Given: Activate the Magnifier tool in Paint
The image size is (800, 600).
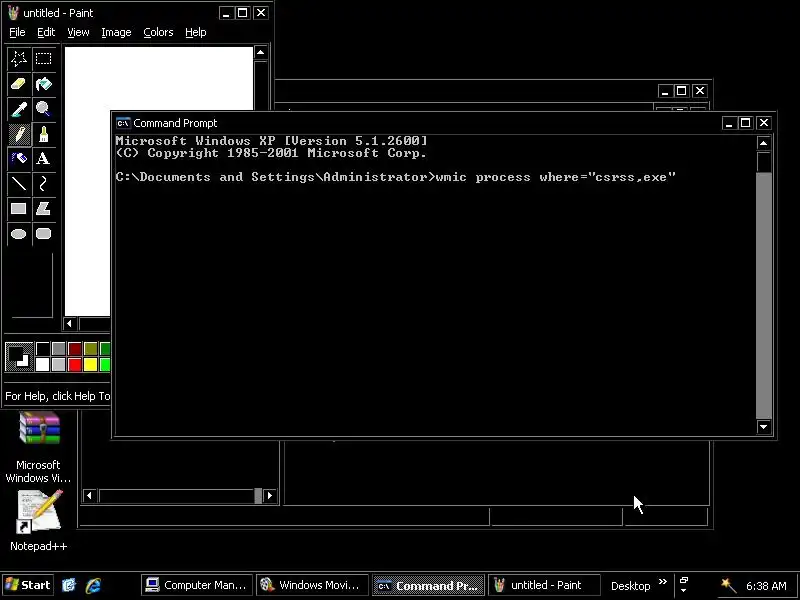Looking at the screenshot, I should [x=43, y=109].
